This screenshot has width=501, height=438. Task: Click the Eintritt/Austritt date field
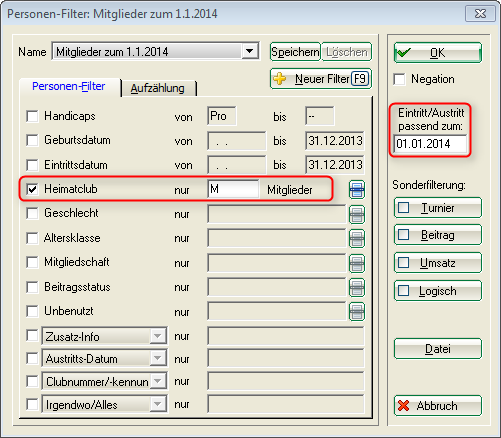pyautogui.click(x=430, y=144)
